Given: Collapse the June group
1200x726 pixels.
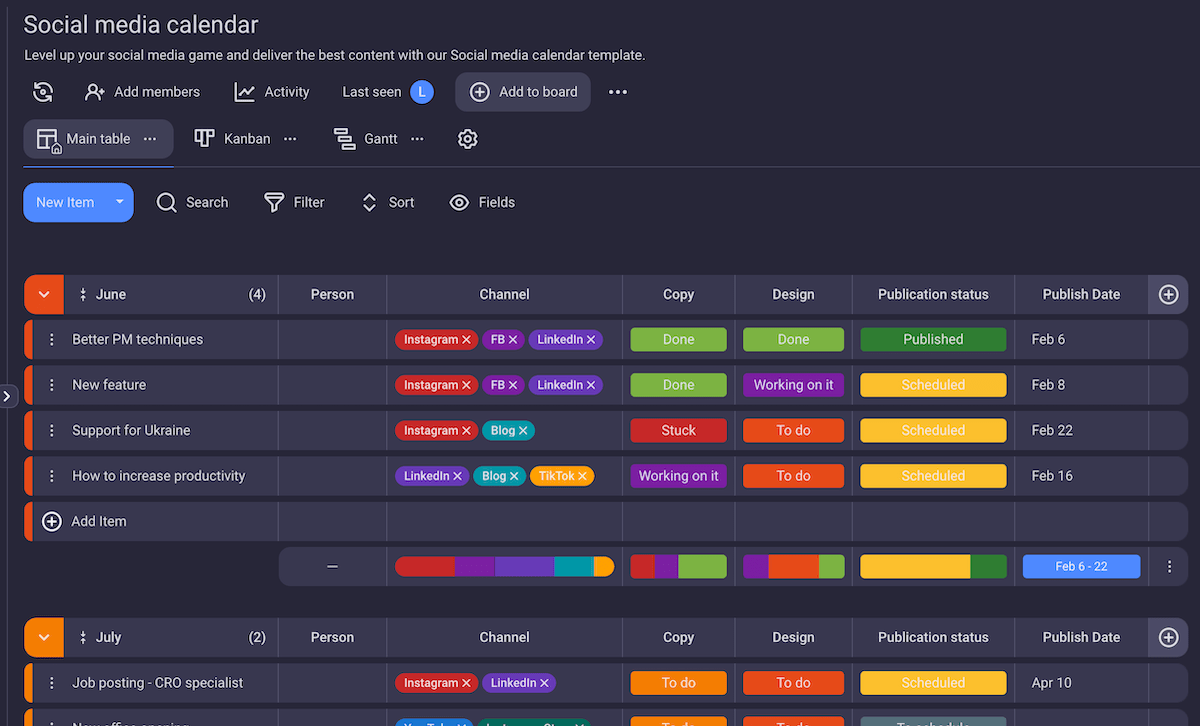Looking at the screenshot, I should [x=43, y=294].
